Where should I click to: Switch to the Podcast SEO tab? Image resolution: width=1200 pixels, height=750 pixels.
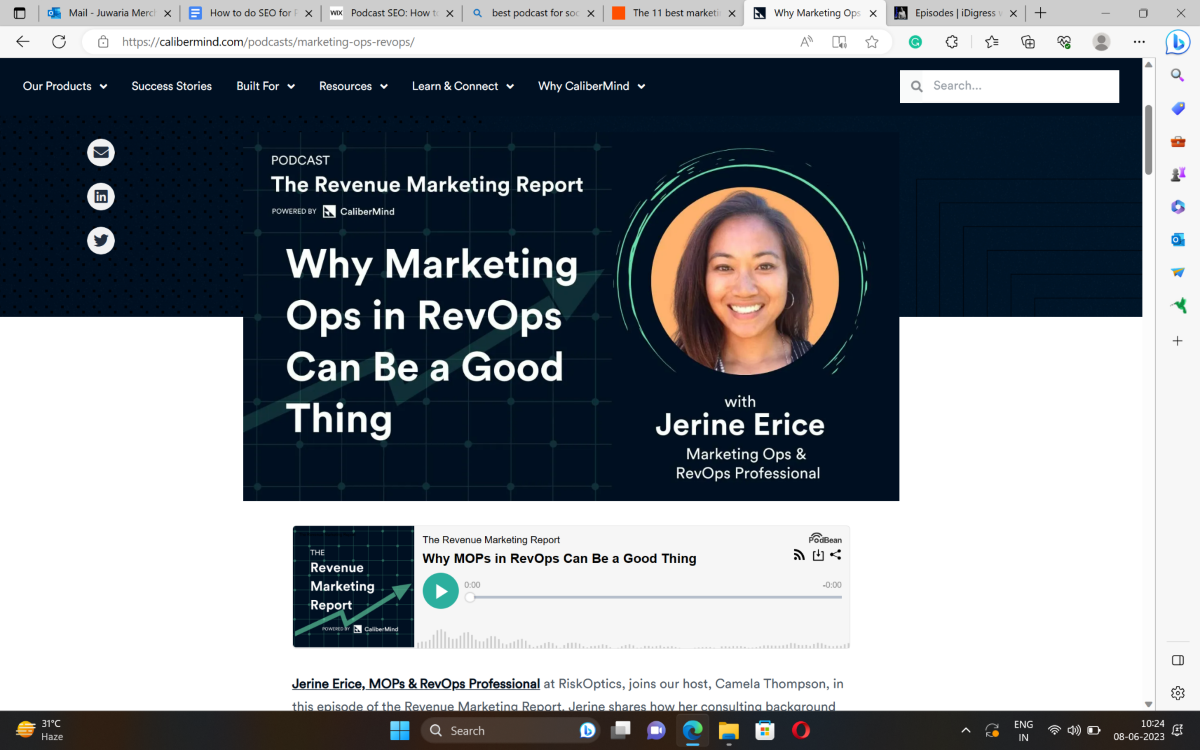(392, 13)
